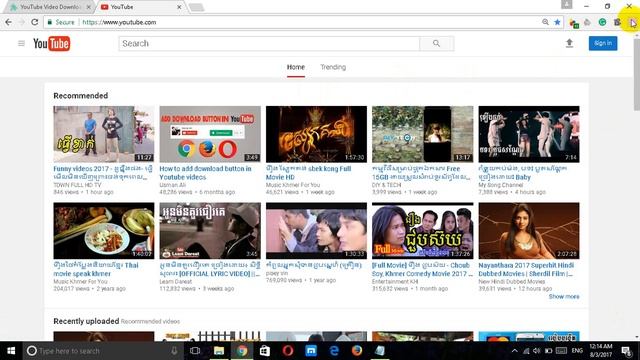Click the Recently uploaded heading
The height and width of the screenshot is (360, 640).
86,321
